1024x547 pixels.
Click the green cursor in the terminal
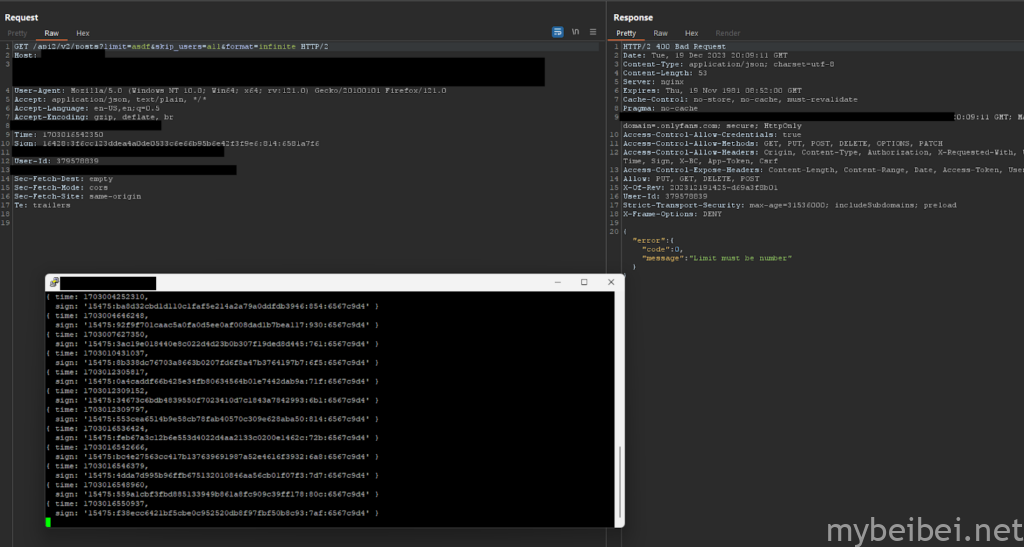pyautogui.click(x=49, y=521)
